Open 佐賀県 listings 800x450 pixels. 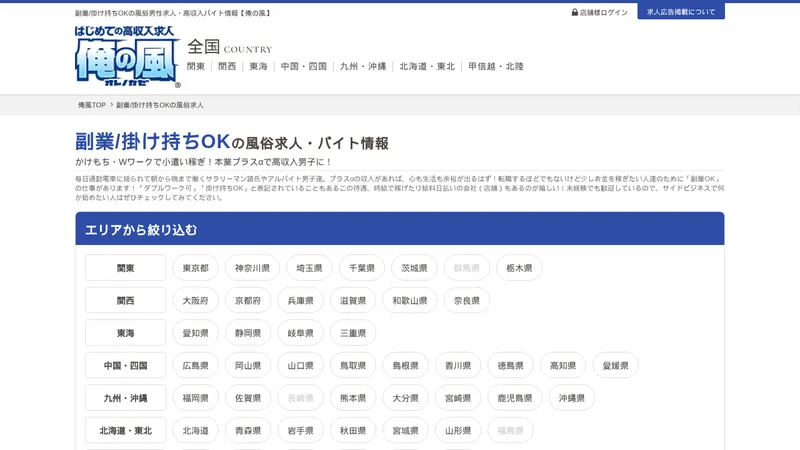248,398
